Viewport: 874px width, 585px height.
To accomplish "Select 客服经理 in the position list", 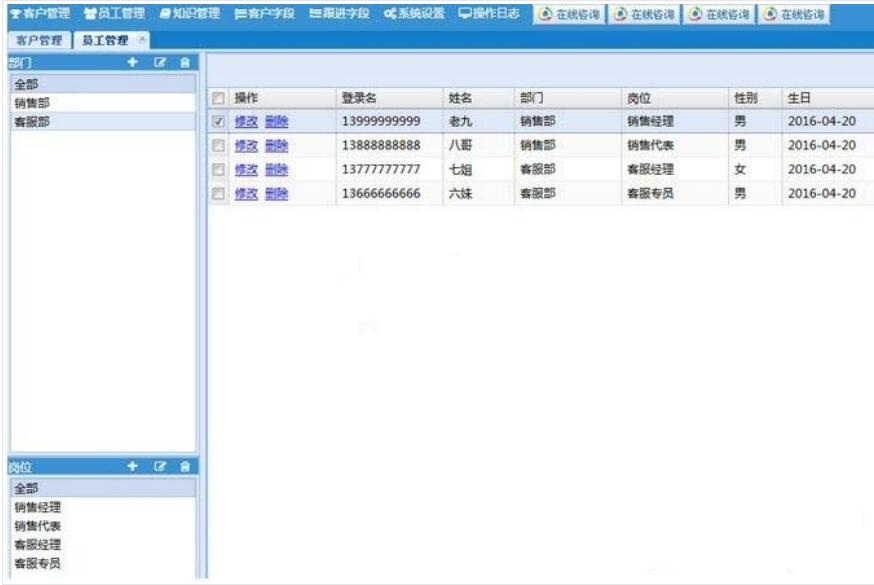I will (37, 545).
